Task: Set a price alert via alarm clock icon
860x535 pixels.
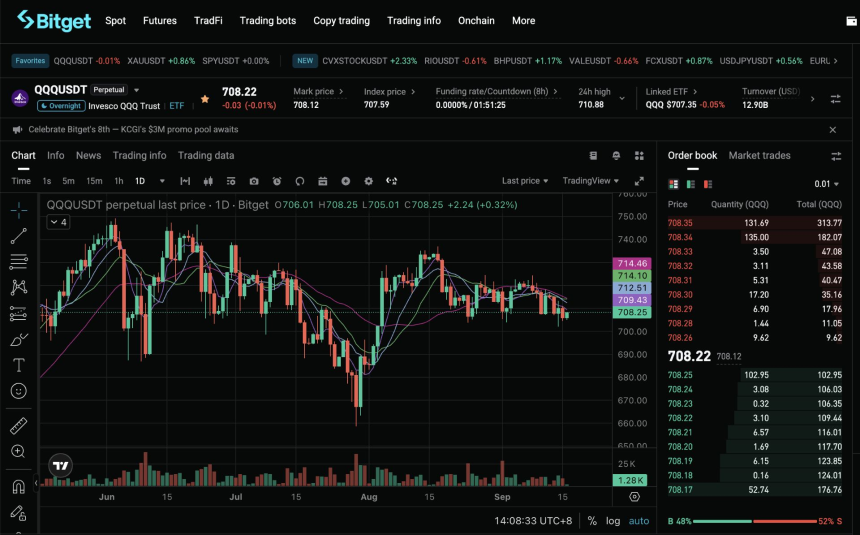Action: (x=277, y=181)
